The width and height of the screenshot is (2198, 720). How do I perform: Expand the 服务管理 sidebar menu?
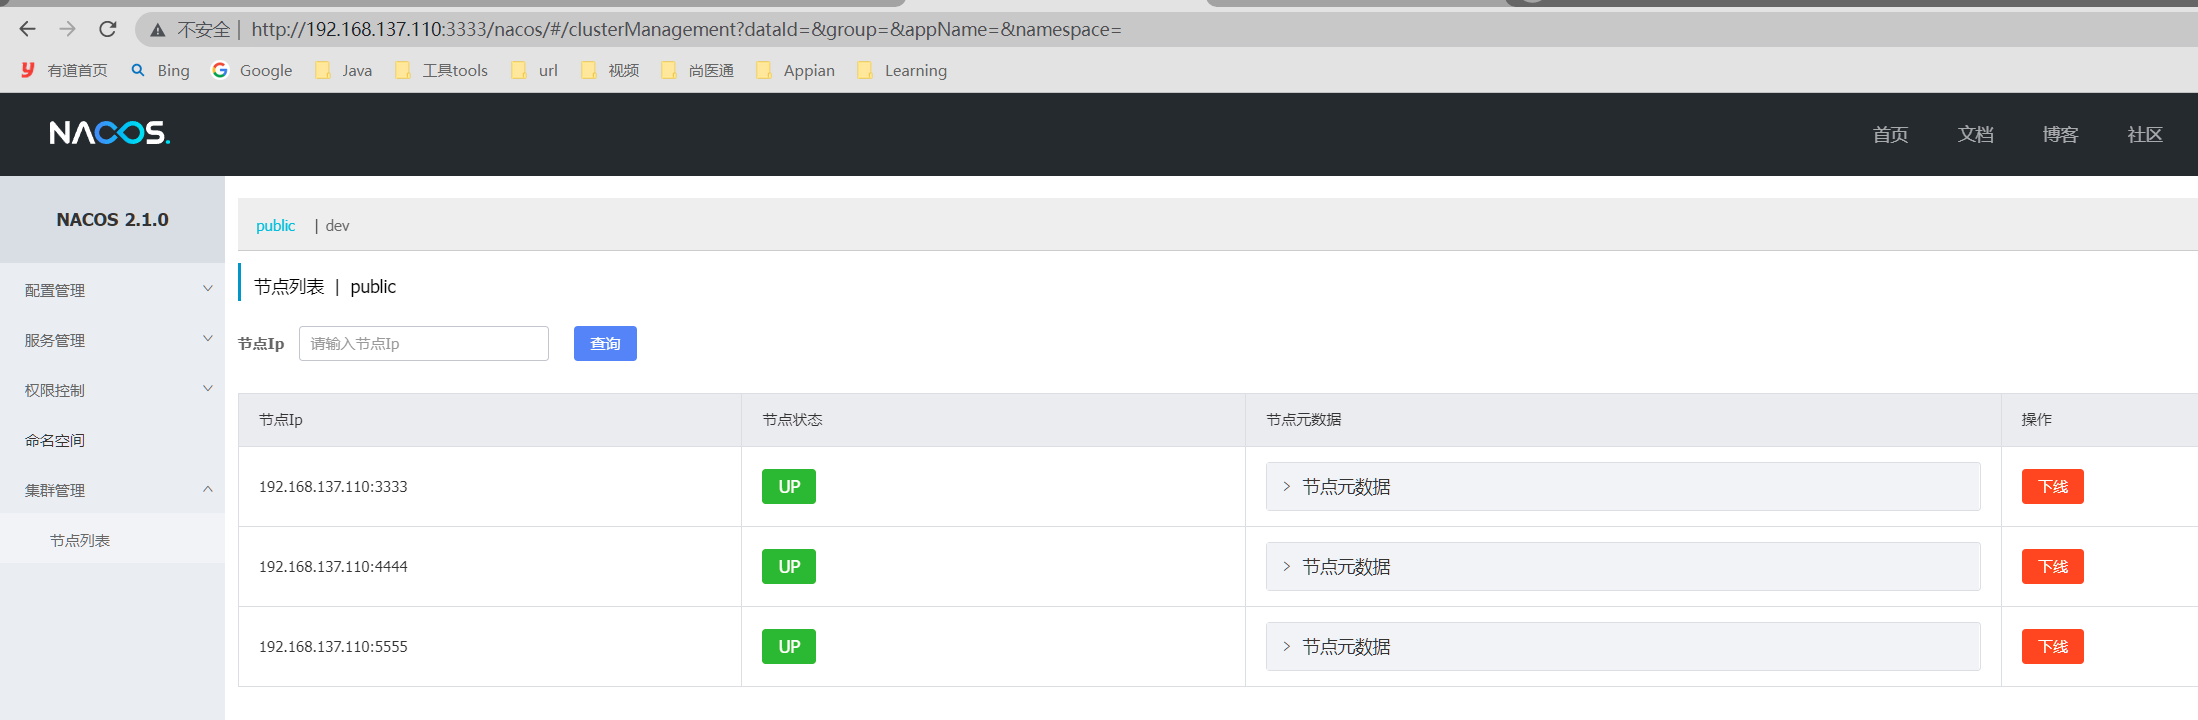click(112, 340)
